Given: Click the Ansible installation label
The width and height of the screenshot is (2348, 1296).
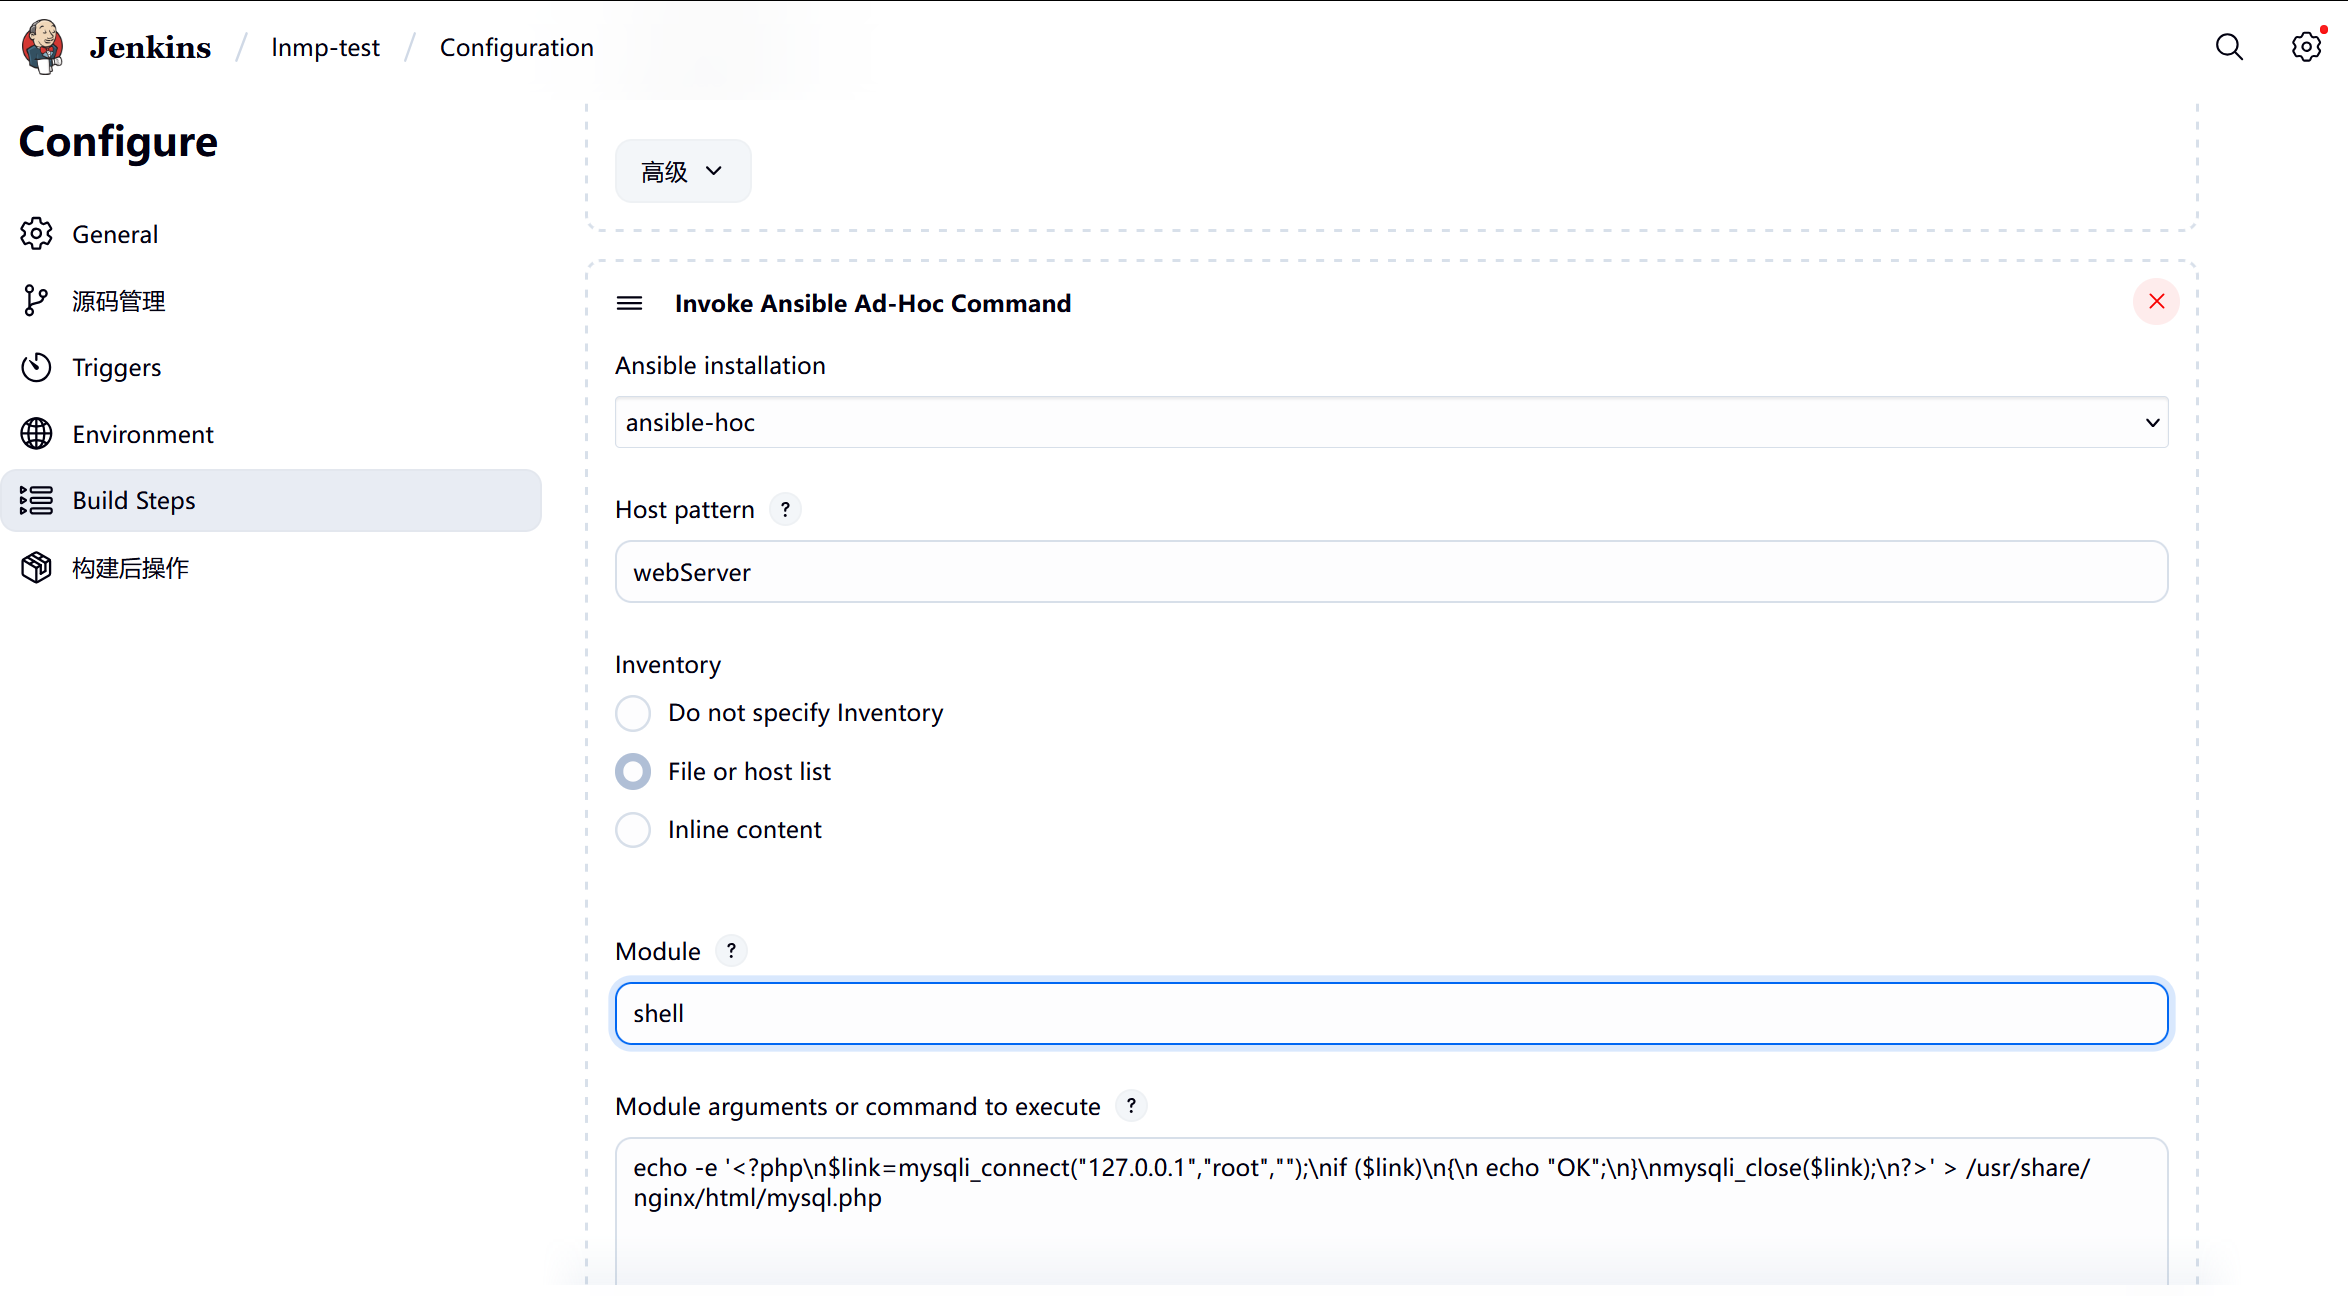Looking at the screenshot, I should (x=720, y=366).
